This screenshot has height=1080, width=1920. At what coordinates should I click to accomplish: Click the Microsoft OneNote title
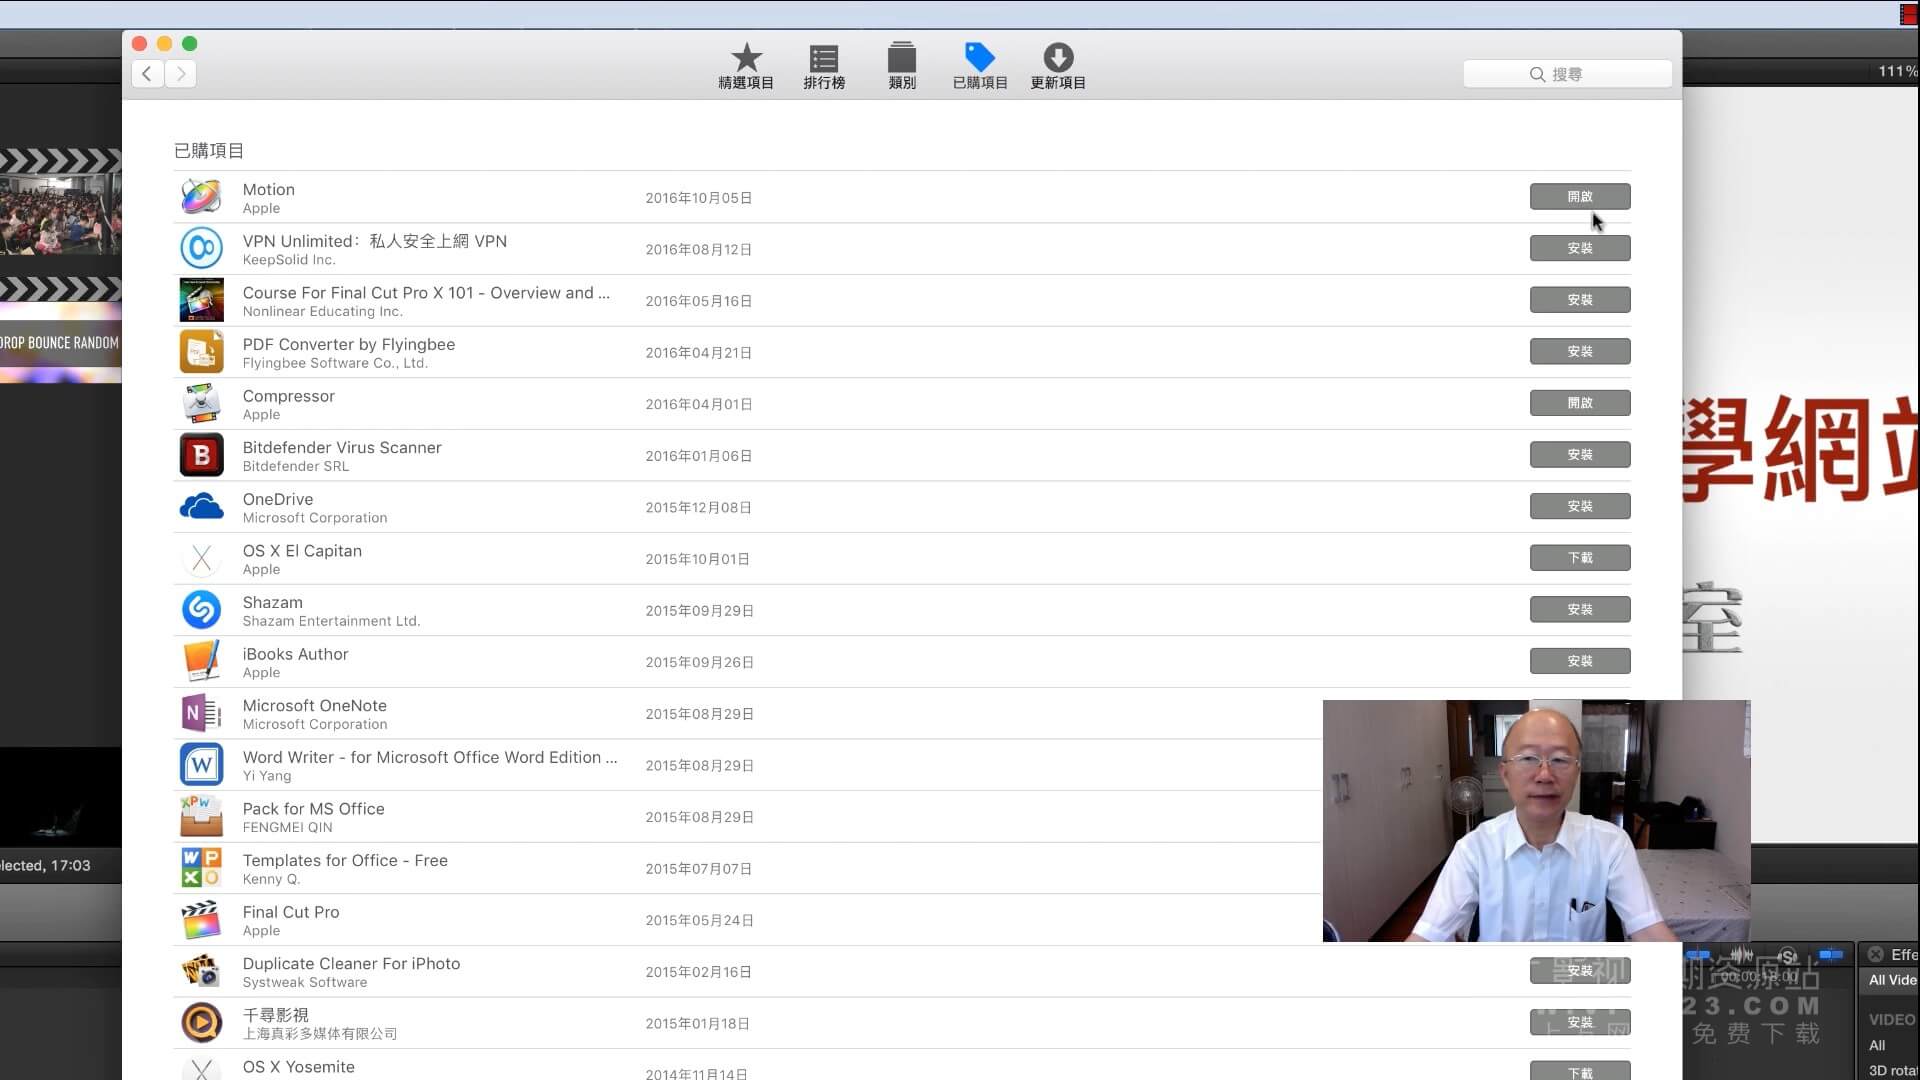[314, 706]
